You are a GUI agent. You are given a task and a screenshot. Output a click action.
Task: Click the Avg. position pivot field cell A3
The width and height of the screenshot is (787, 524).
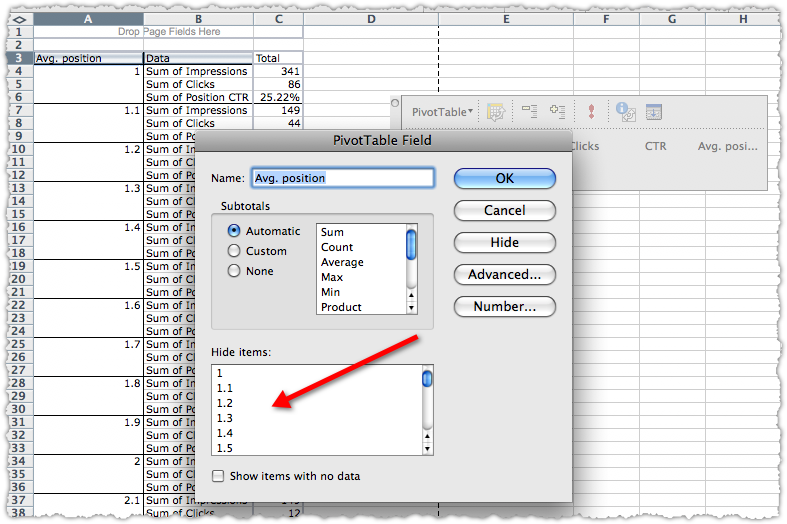88,58
